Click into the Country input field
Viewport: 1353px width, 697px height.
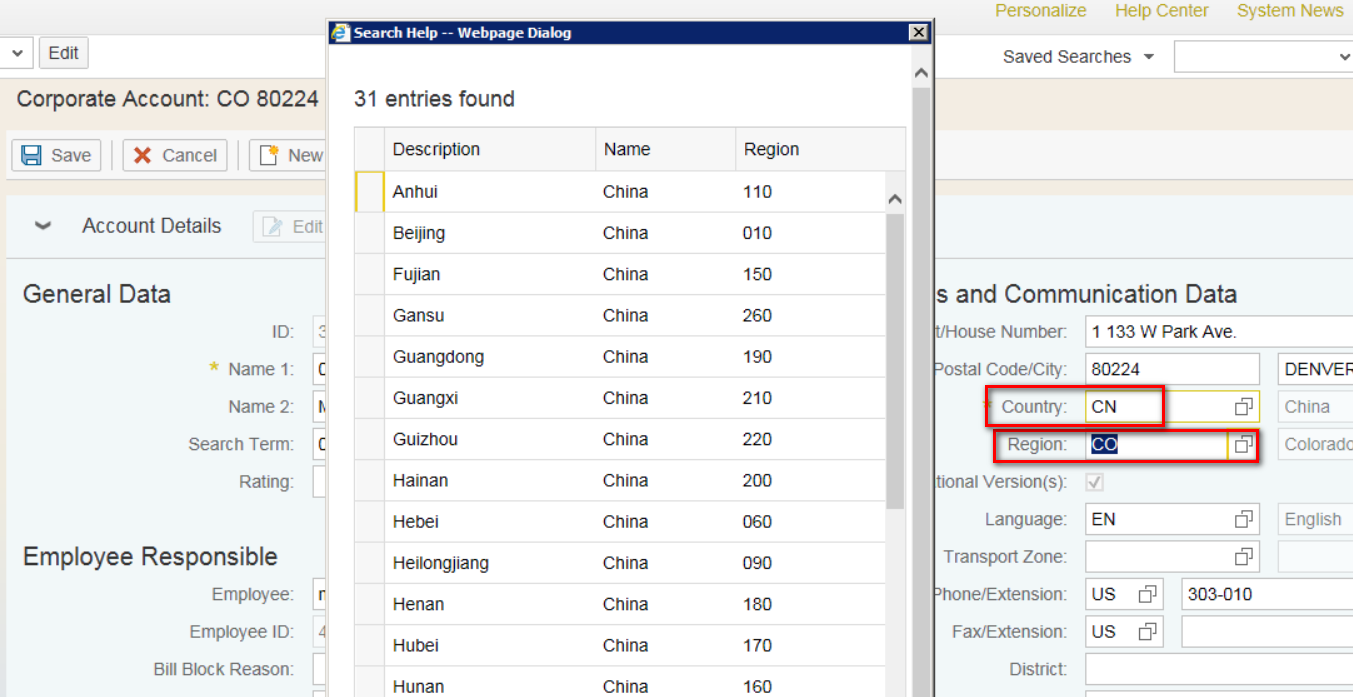coord(1159,406)
